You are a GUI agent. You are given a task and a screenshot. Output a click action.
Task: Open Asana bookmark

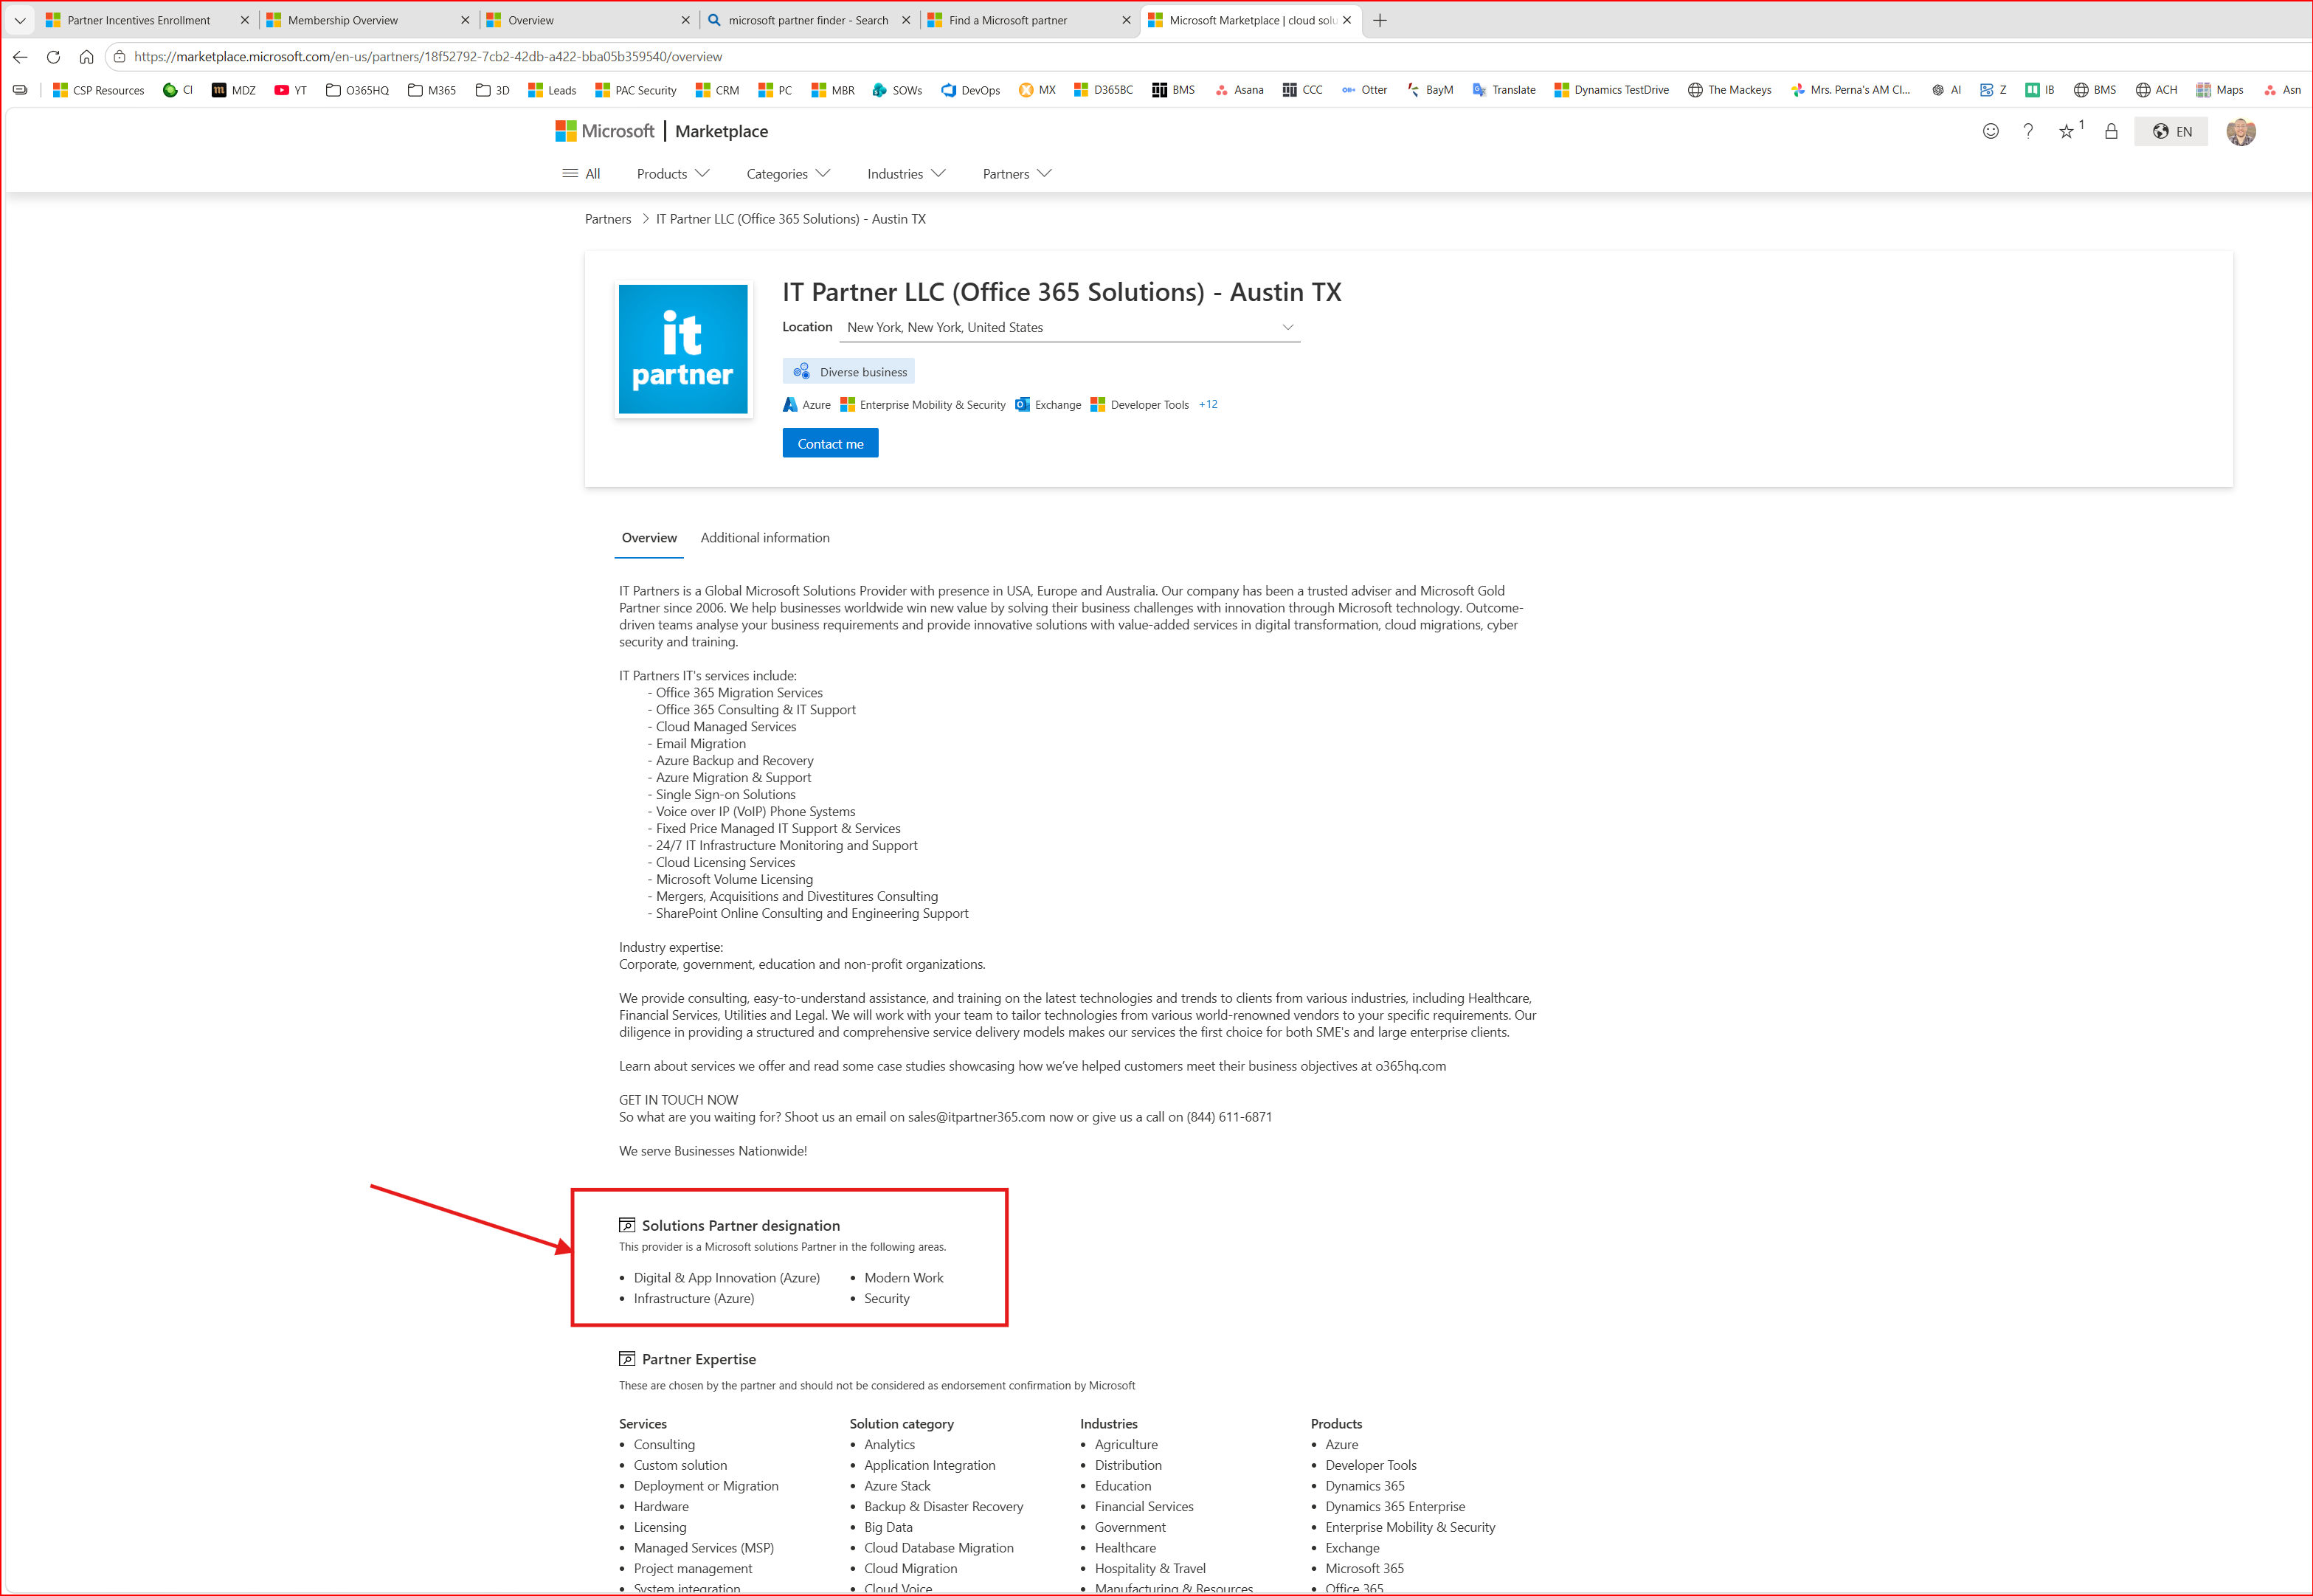1239,90
